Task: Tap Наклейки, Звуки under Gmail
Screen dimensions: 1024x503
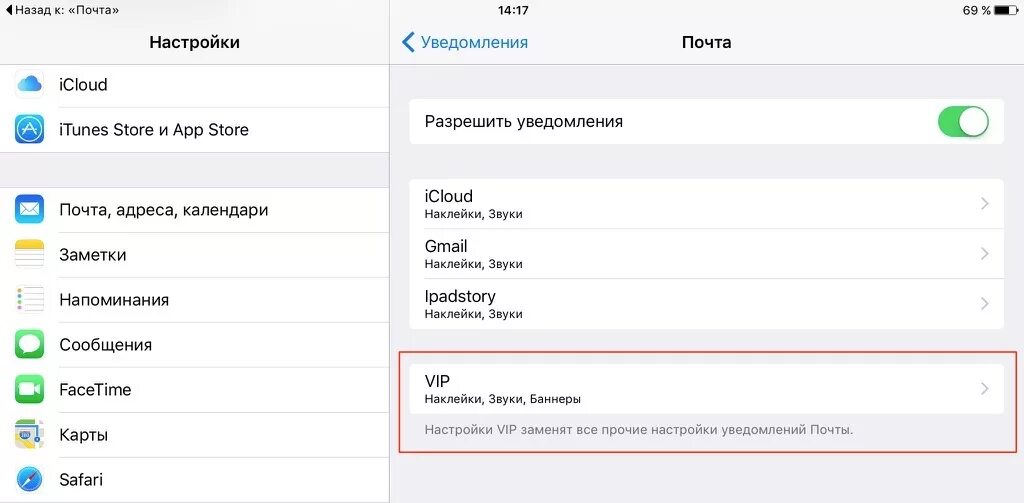Action: 473,265
